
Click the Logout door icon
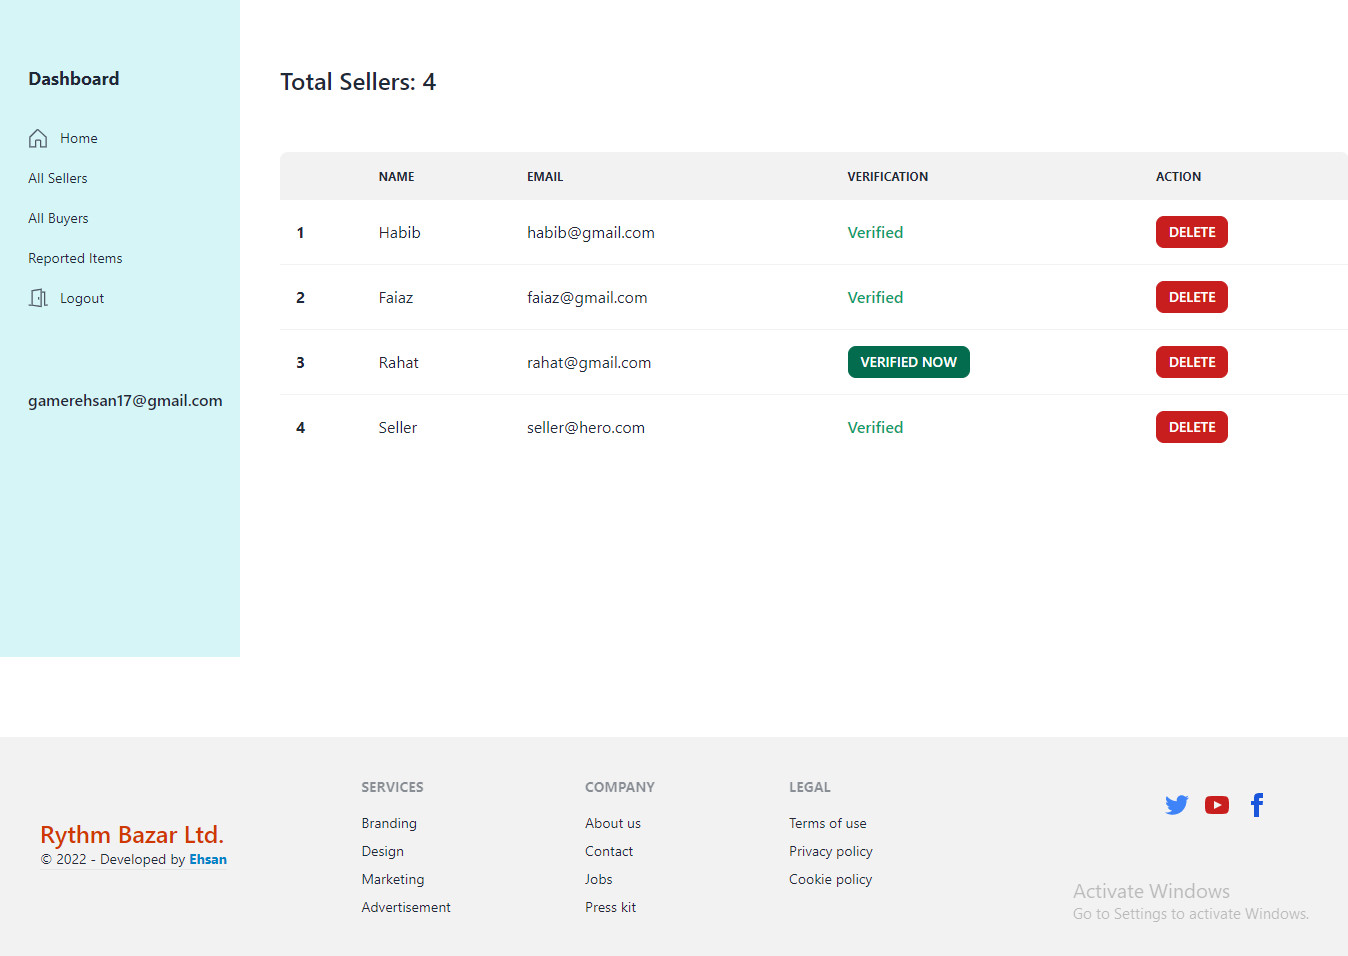(38, 298)
